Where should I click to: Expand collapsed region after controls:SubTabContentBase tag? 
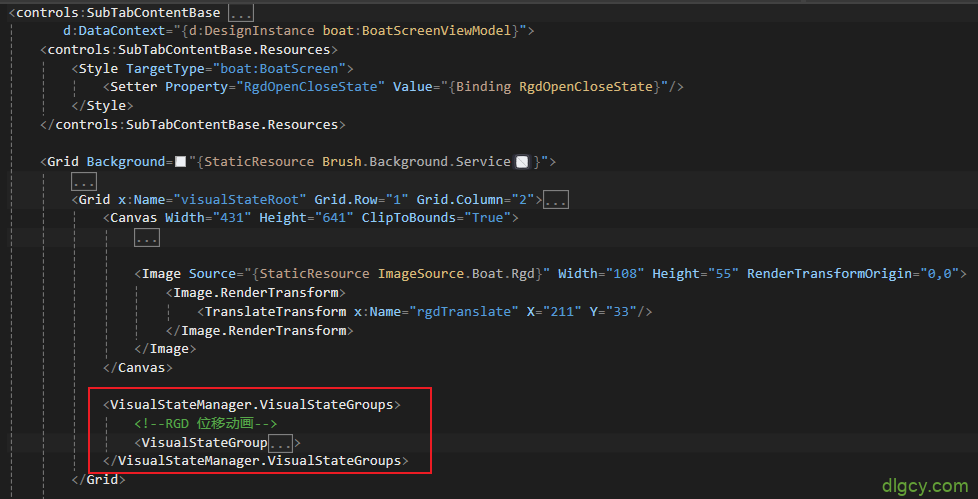click(241, 12)
